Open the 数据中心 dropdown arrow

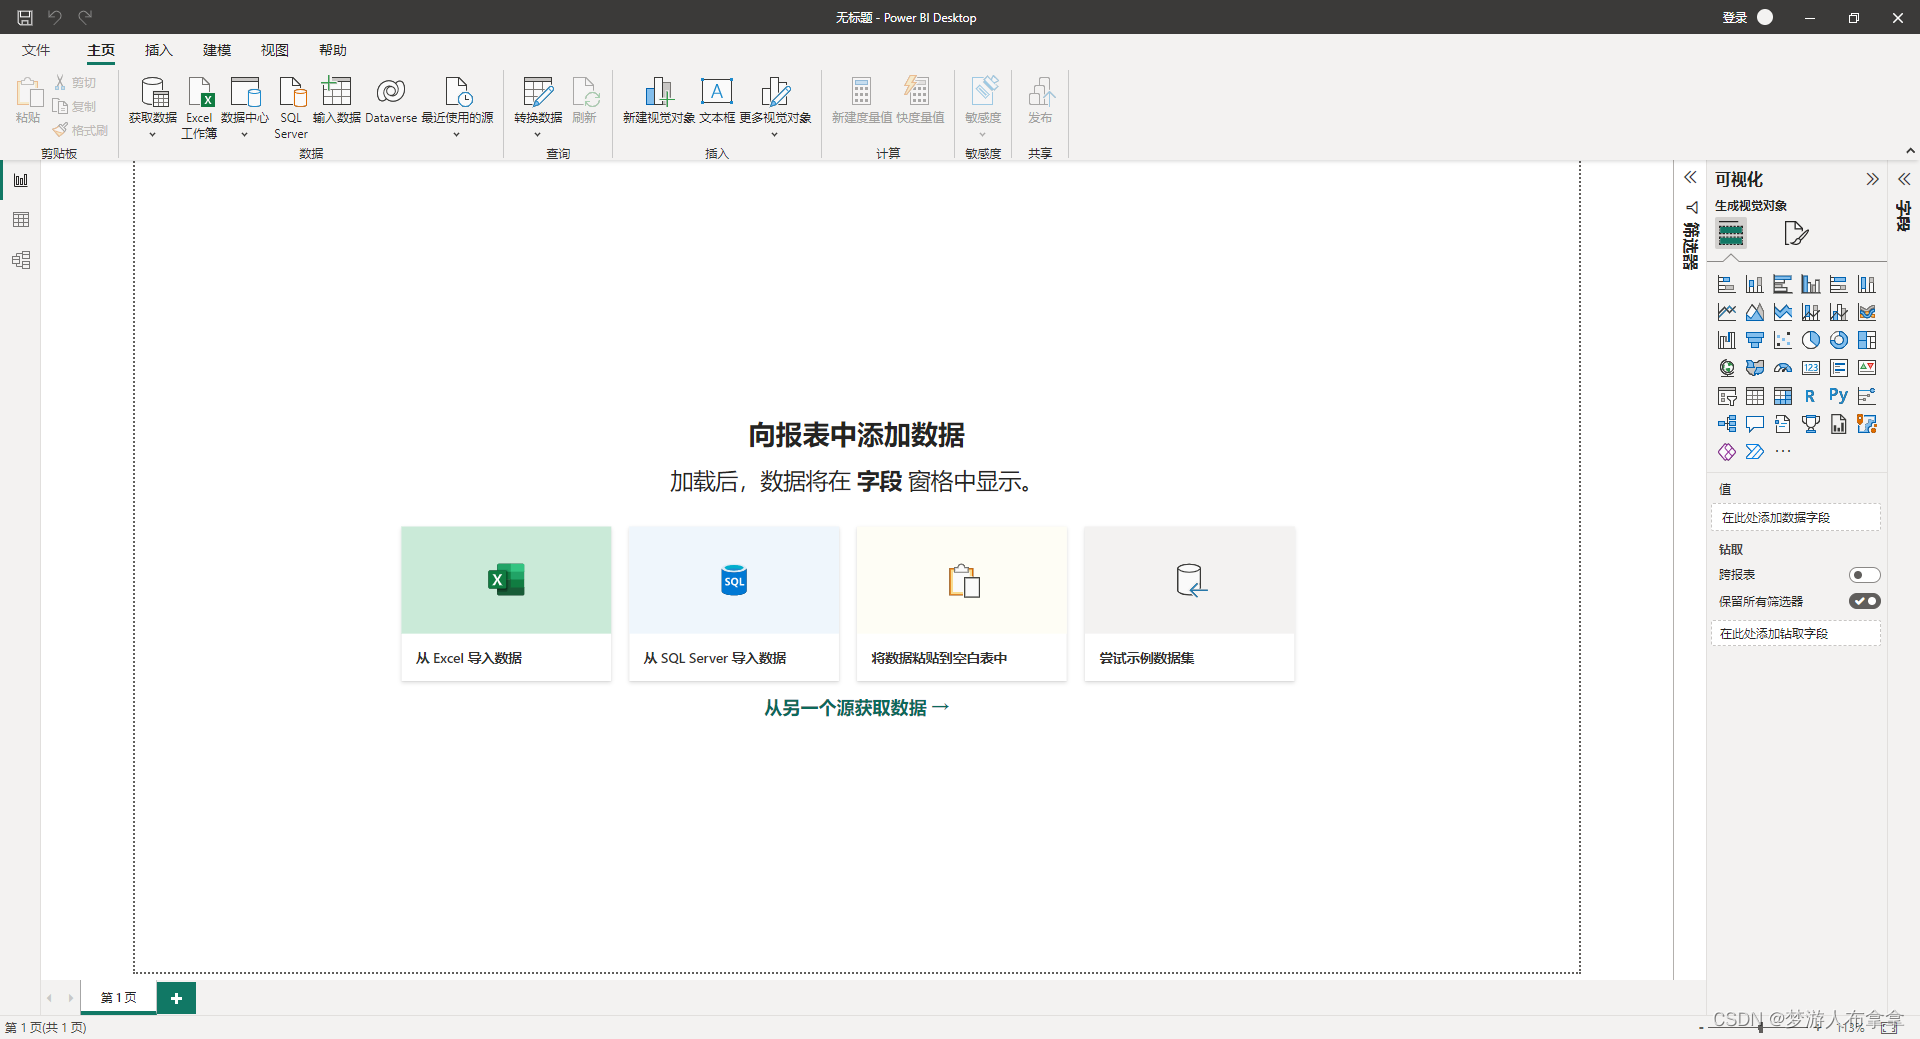(x=244, y=134)
